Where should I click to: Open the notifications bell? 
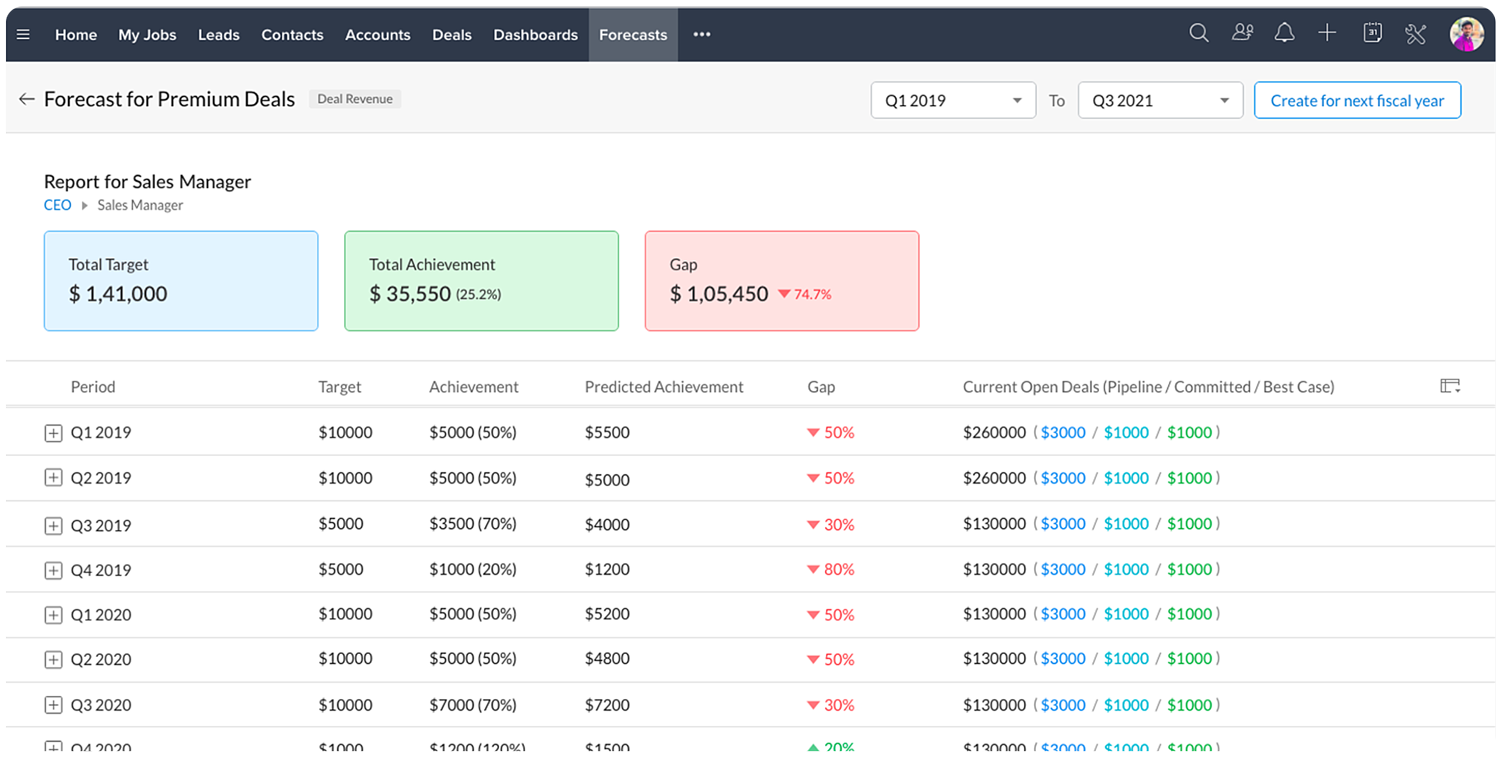pos(1285,33)
